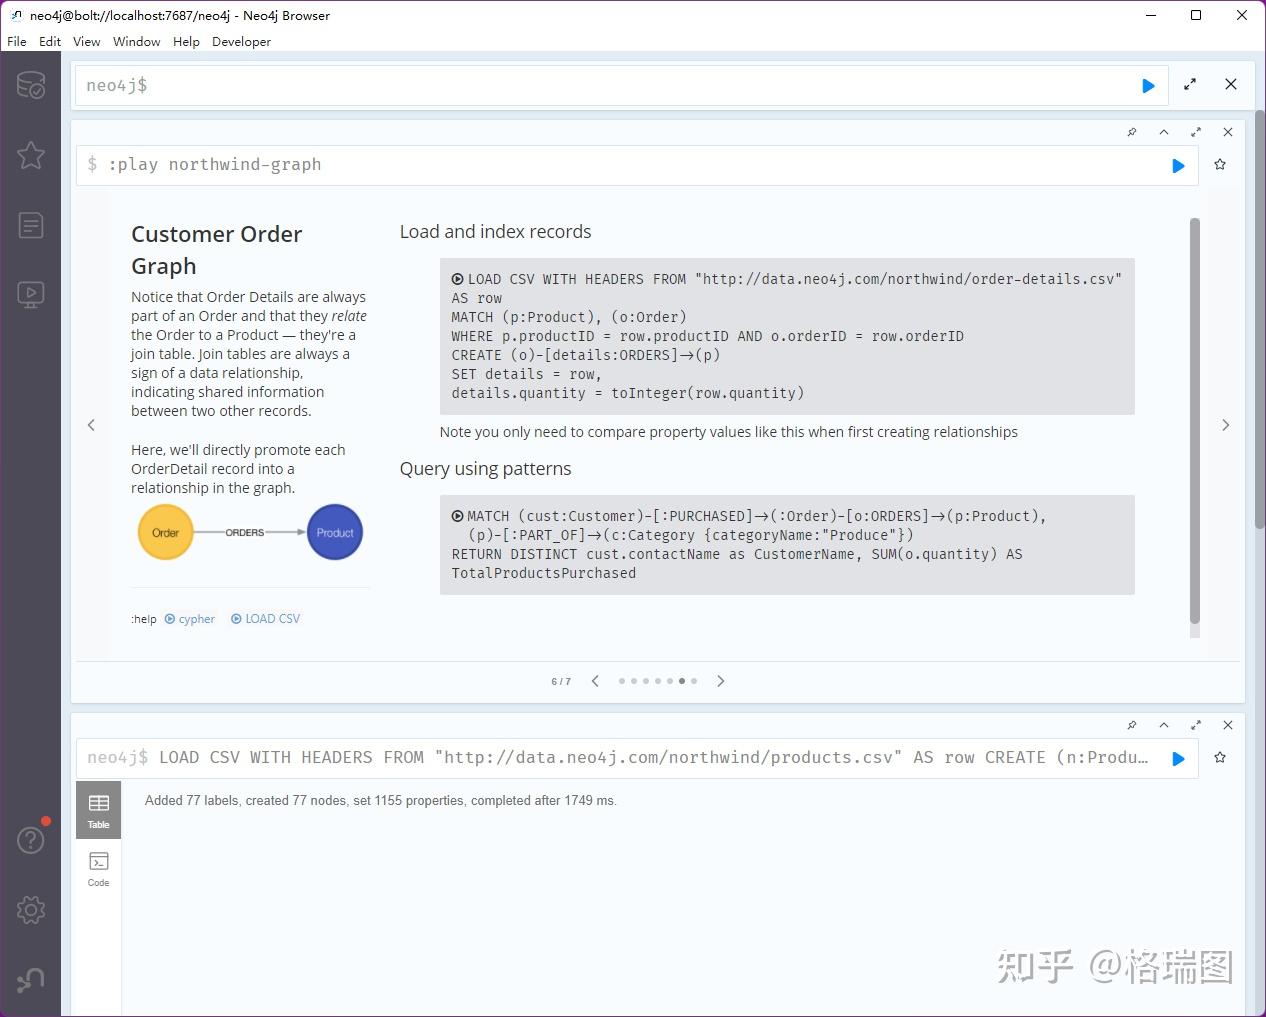Screen dimensions: 1266x1017
Task: Open the About Neo4j sidebar icon
Action: [31, 980]
